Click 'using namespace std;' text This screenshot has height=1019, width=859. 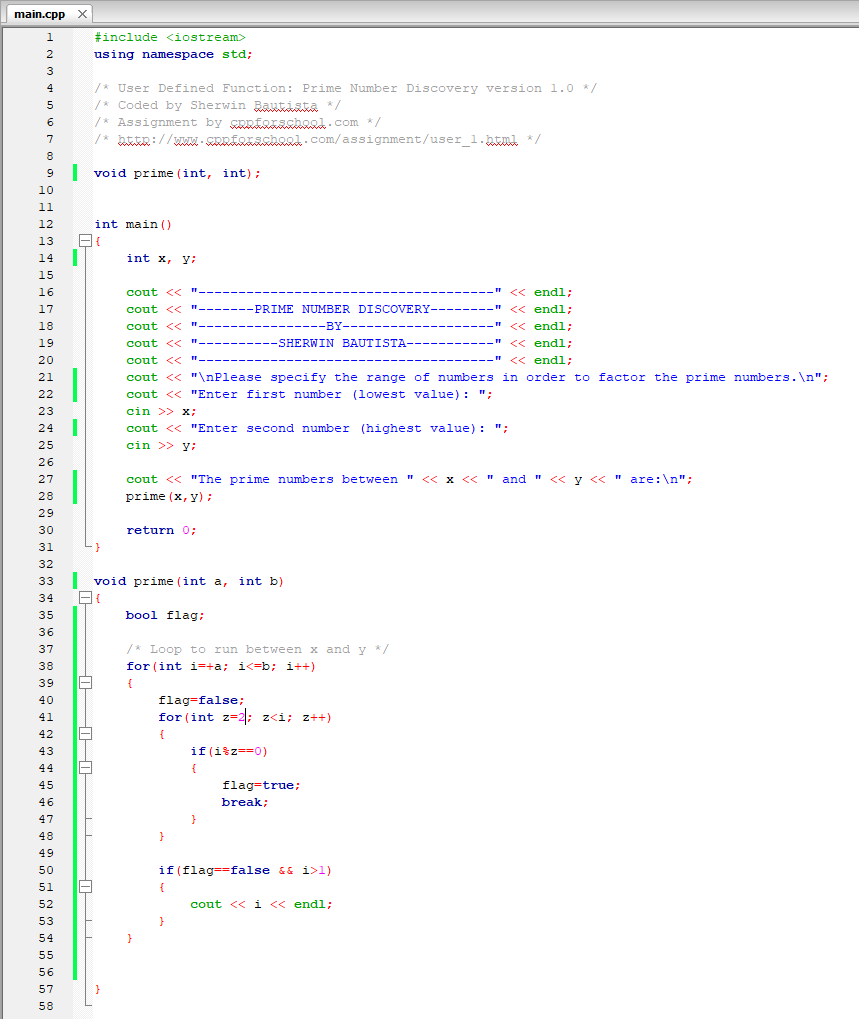point(173,55)
